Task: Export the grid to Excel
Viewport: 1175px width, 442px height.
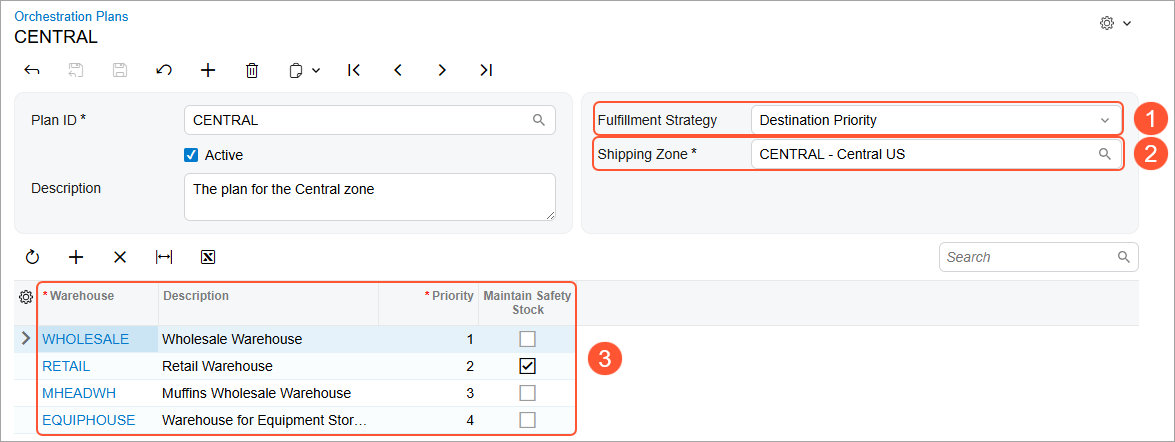Action: pos(208,257)
